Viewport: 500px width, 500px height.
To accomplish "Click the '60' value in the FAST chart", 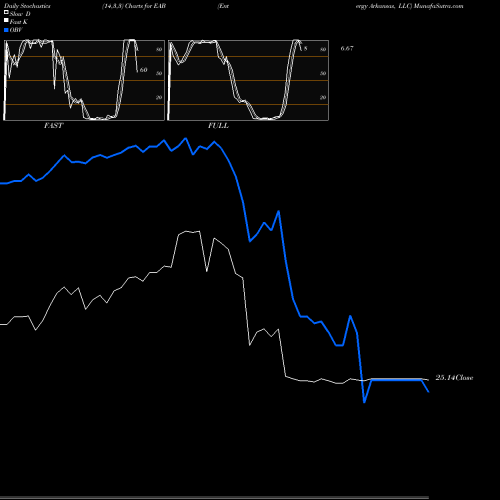I will [143, 70].
